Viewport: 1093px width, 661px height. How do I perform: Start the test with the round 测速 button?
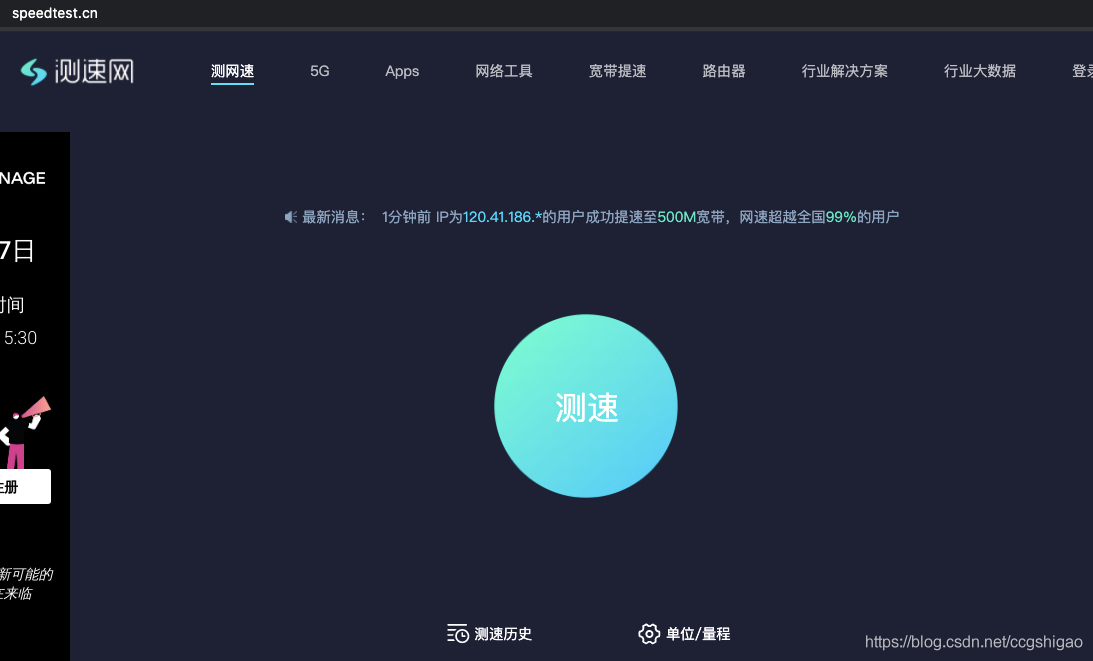click(586, 406)
